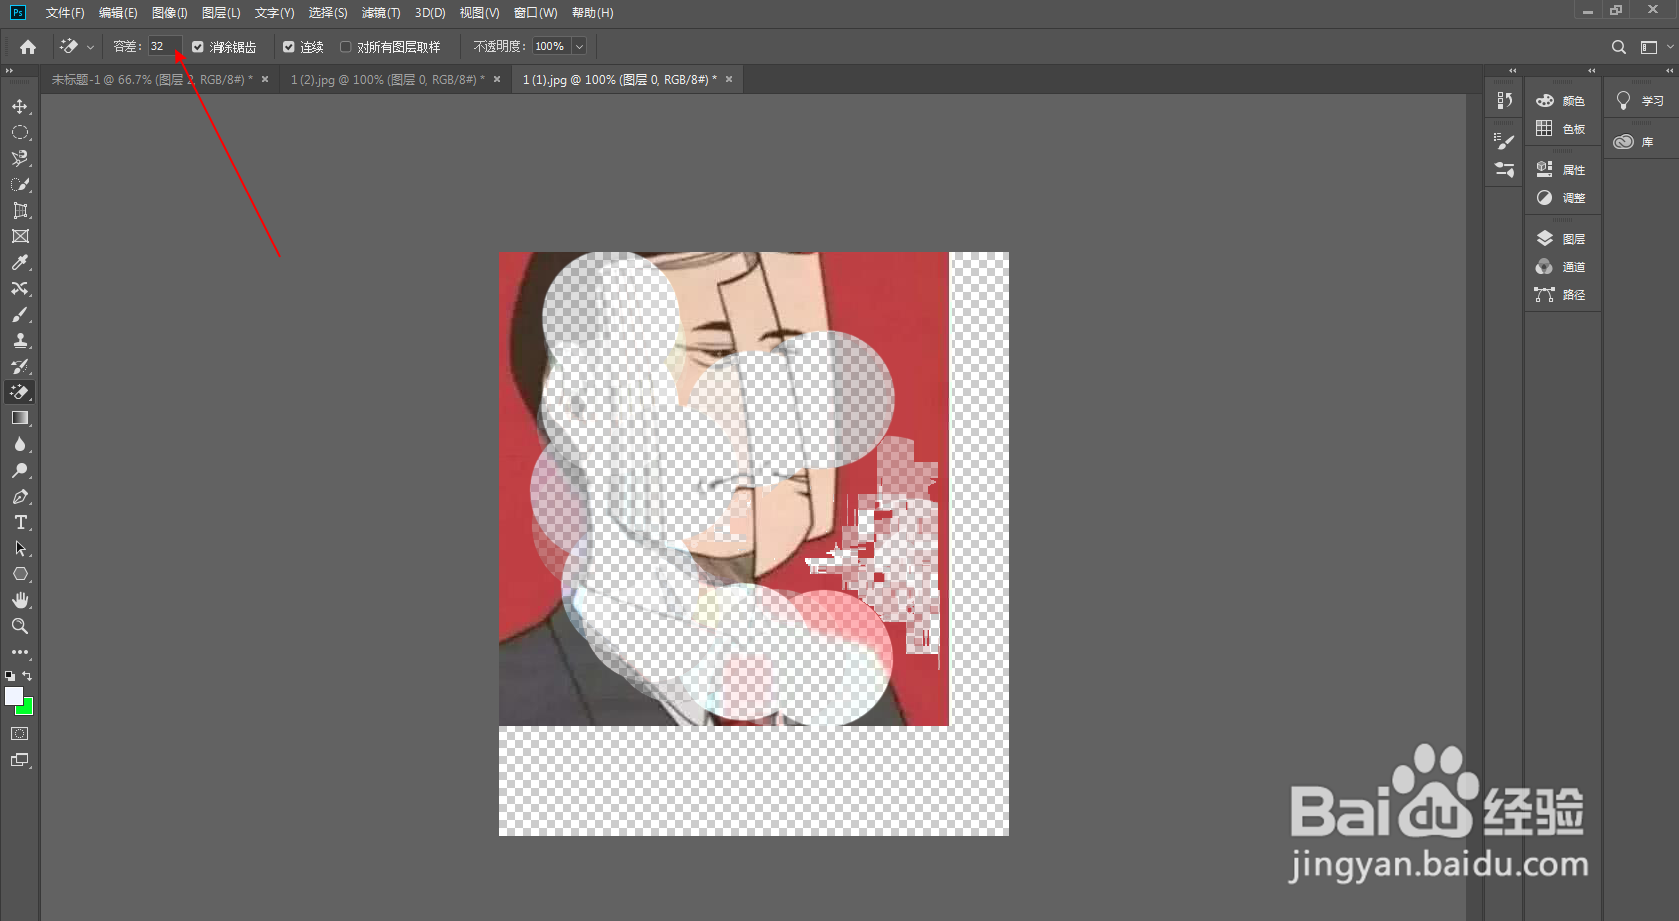Open the 图像(I) menu

(170, 13)
